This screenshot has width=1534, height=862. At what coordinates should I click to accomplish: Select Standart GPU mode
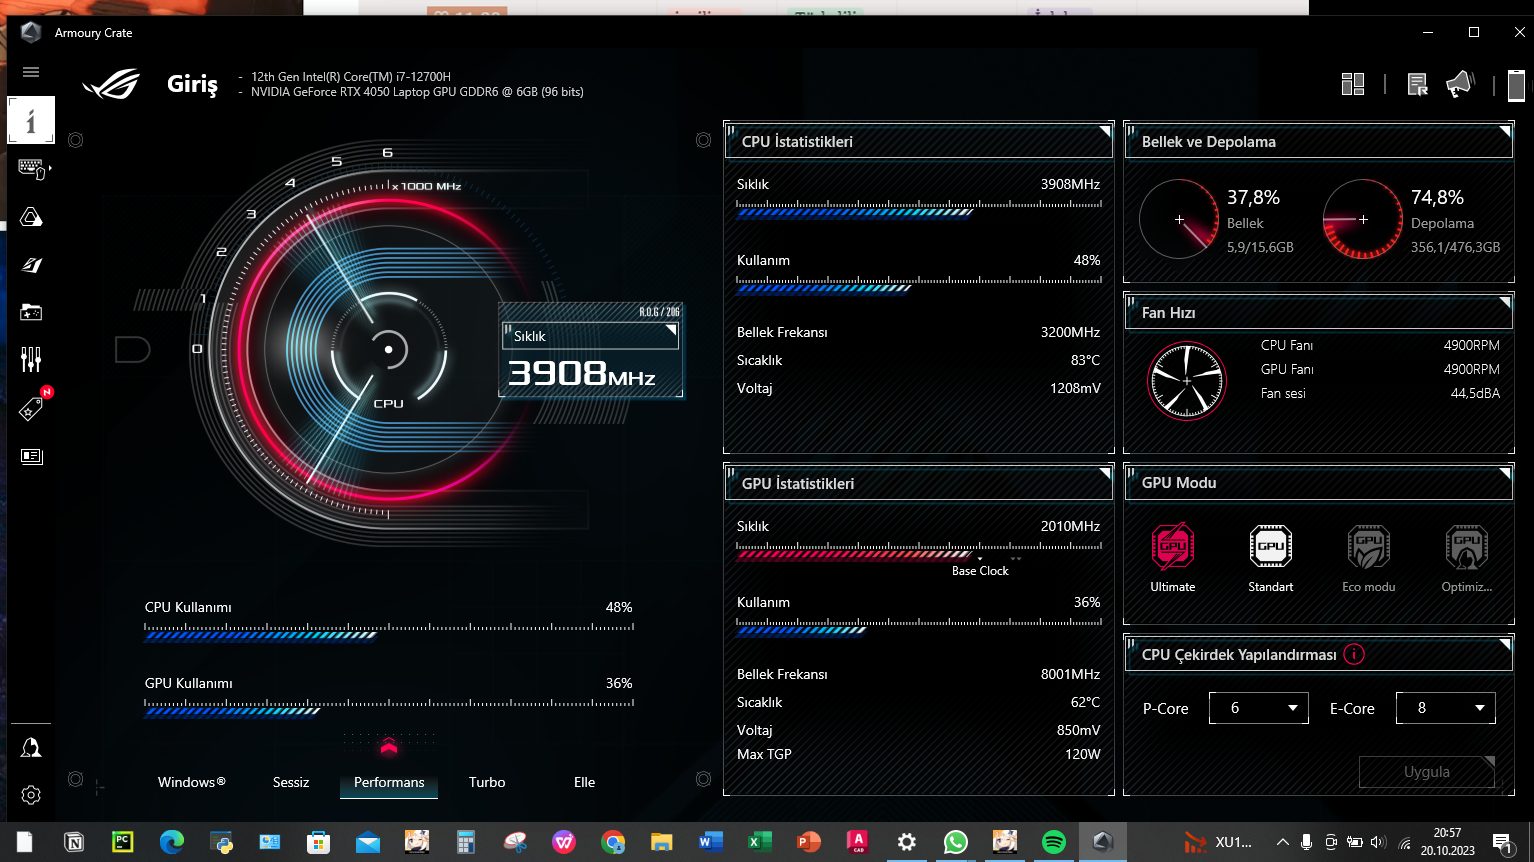click(1271, 558)
